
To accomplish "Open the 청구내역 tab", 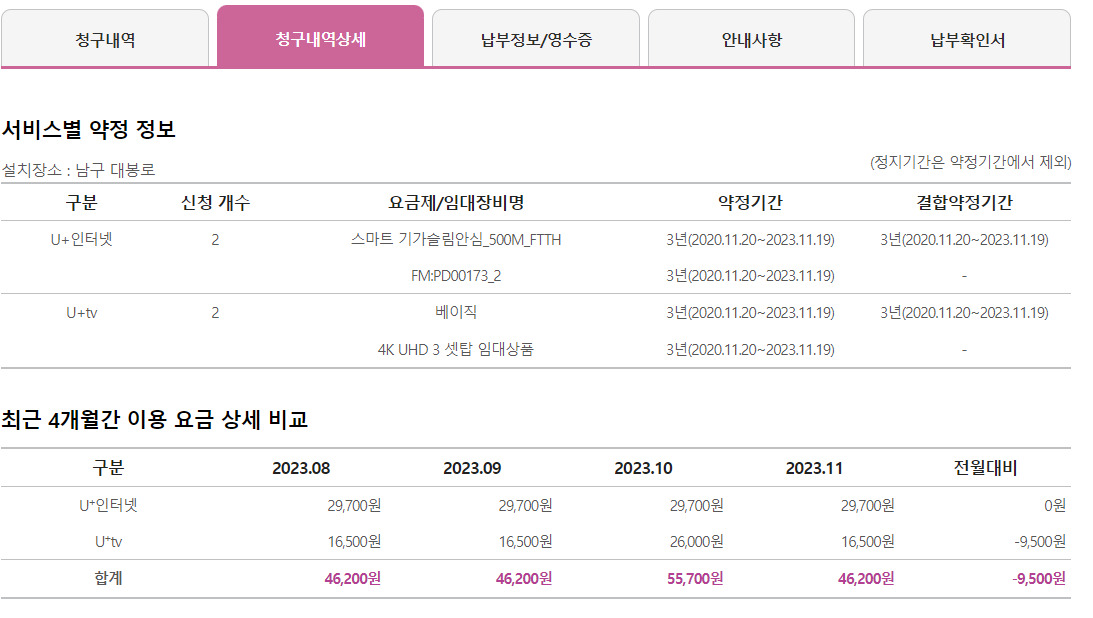I will point(105,39).
